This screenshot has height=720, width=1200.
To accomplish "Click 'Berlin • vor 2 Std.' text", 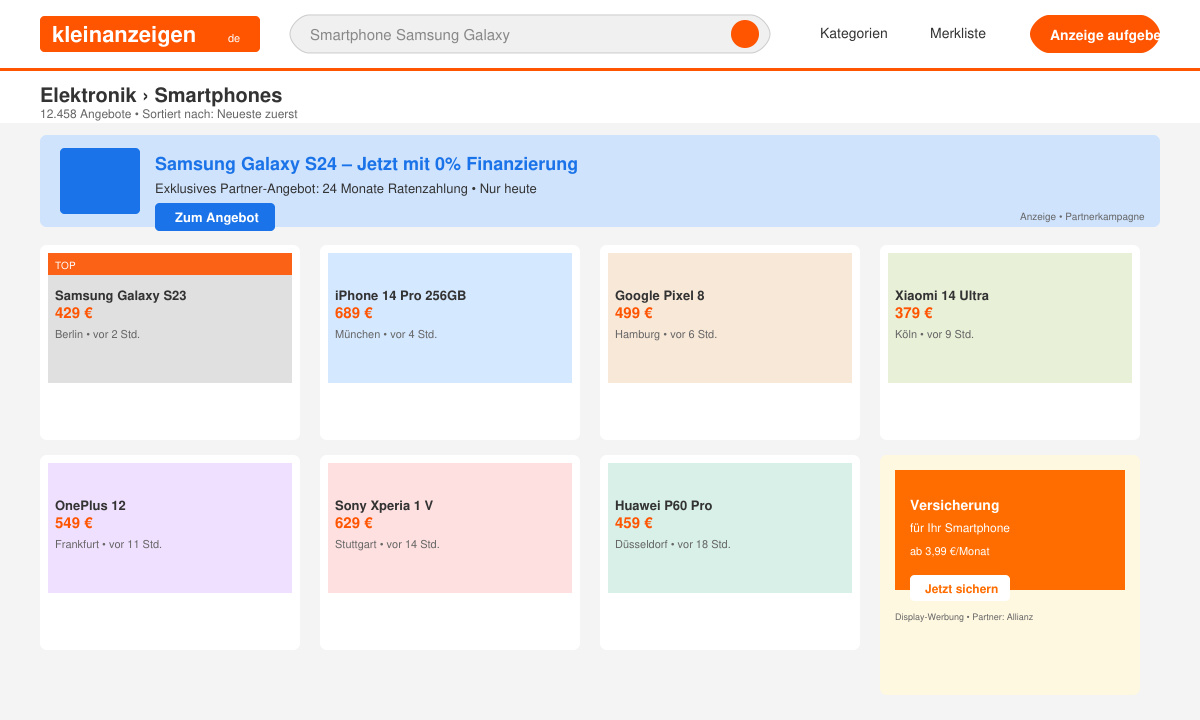I will click(x=97, y=334).
